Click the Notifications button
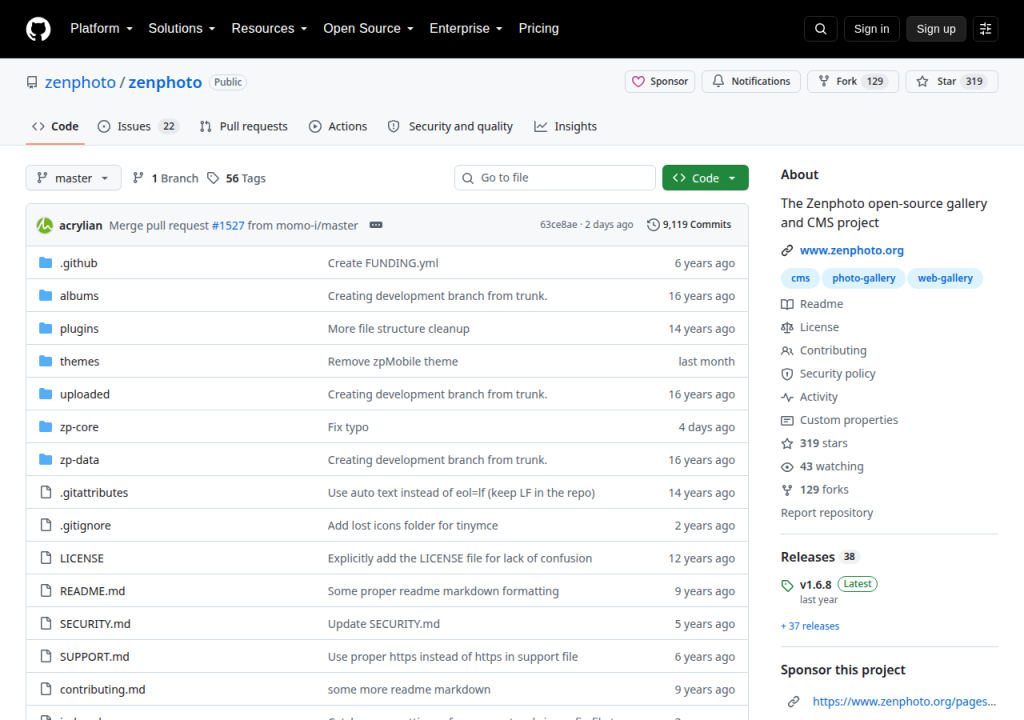Viewport: 1024px width, 720px height. pyautogui.click(x=751, y=82)
